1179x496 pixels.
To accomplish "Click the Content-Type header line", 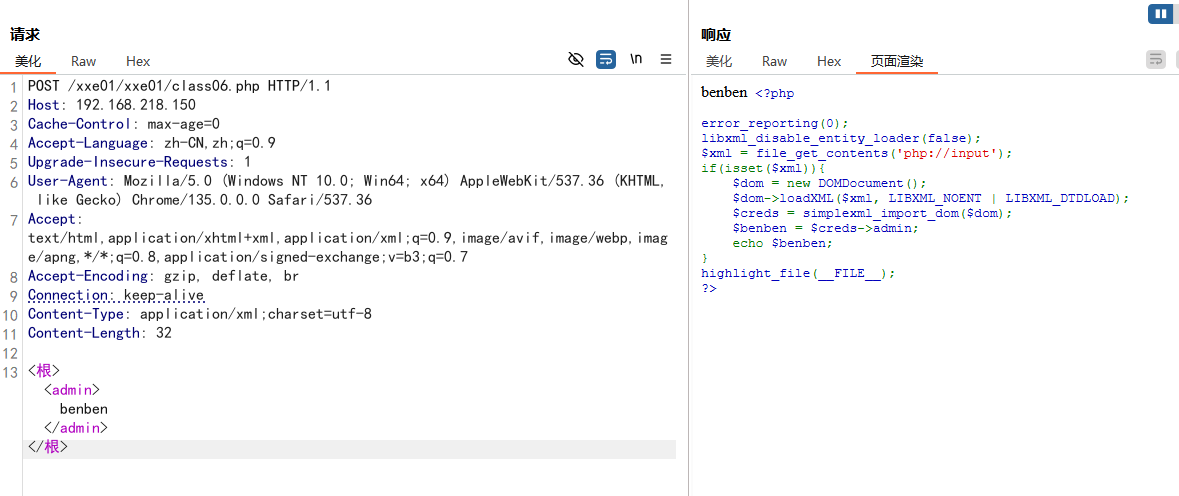I will [x=199, y=314].
